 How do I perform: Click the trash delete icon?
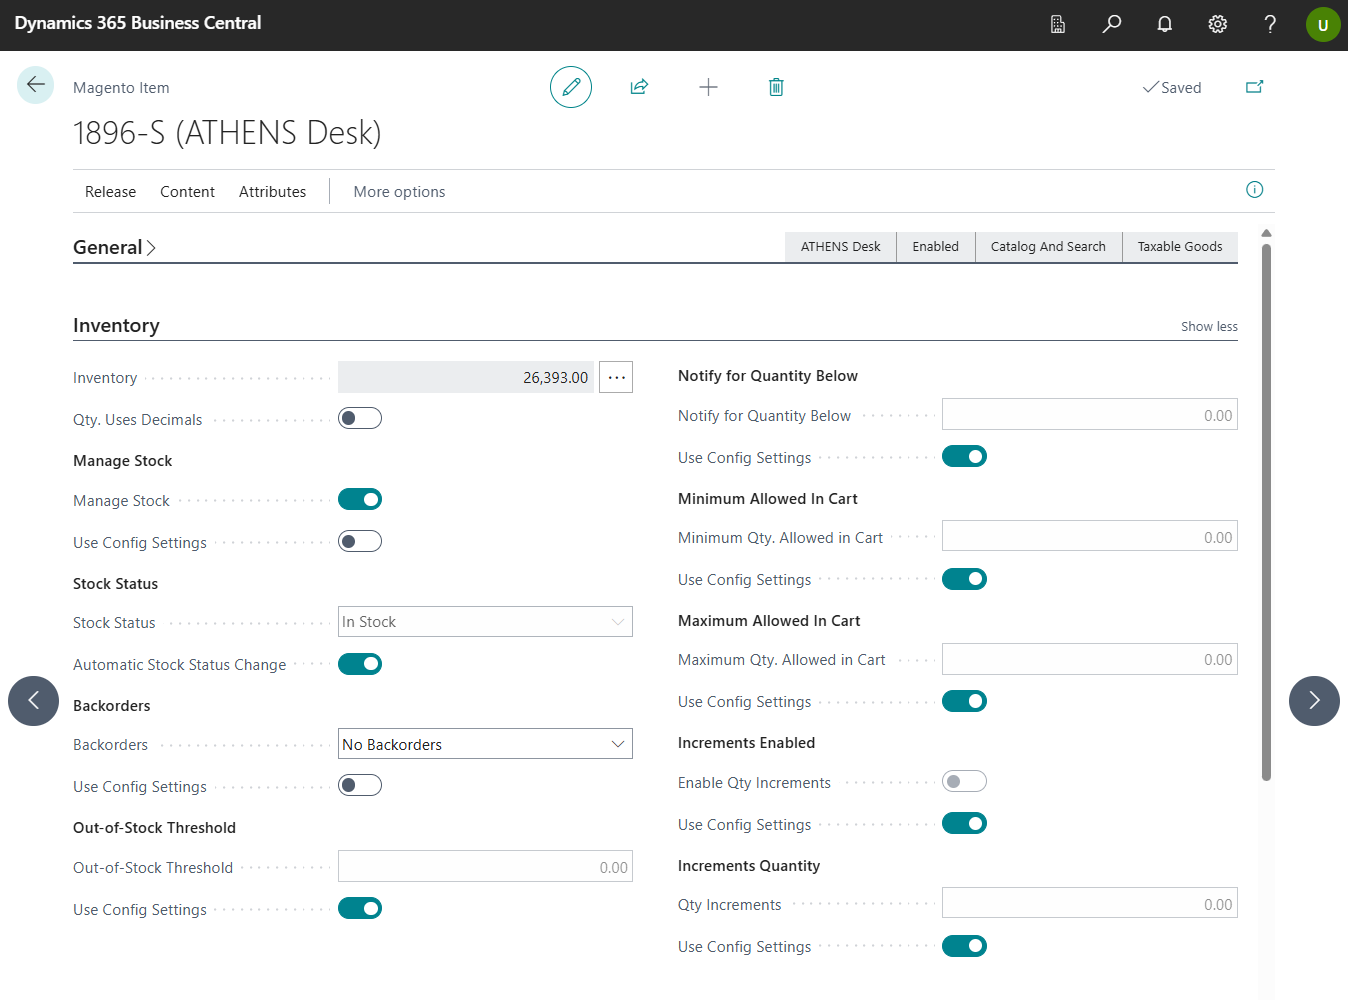coord(776,87)
